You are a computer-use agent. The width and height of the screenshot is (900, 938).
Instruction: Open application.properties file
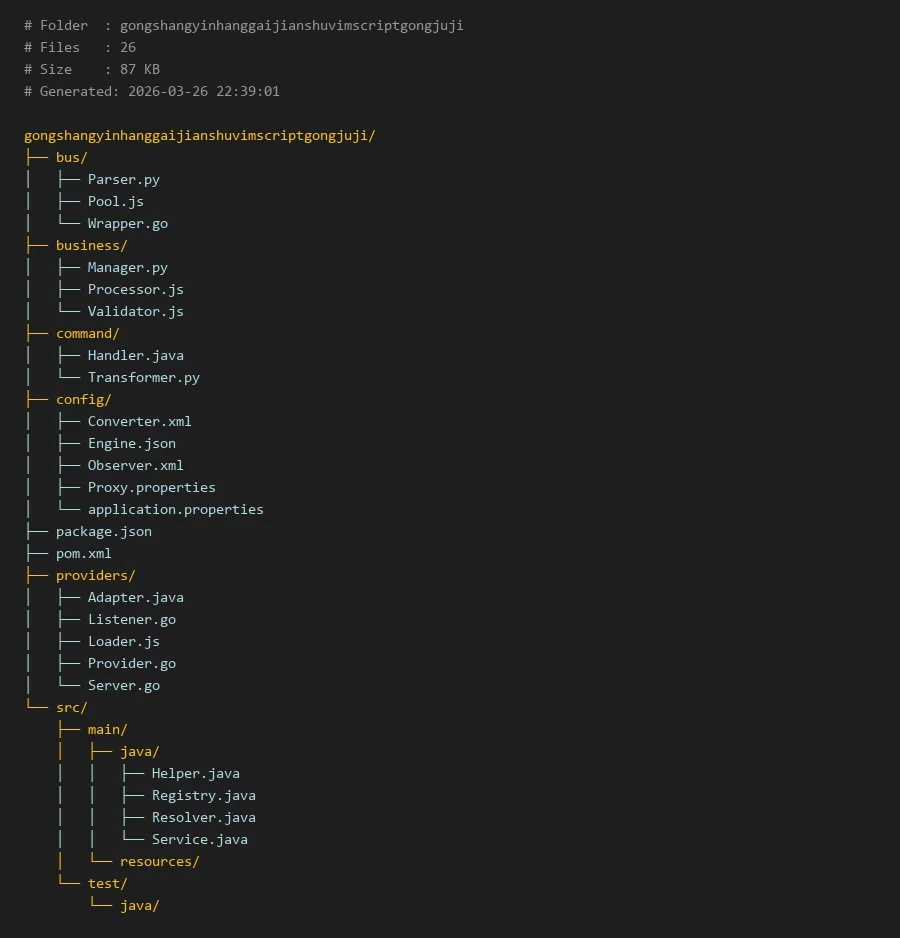pyautogui.click(x=175, y=509)
